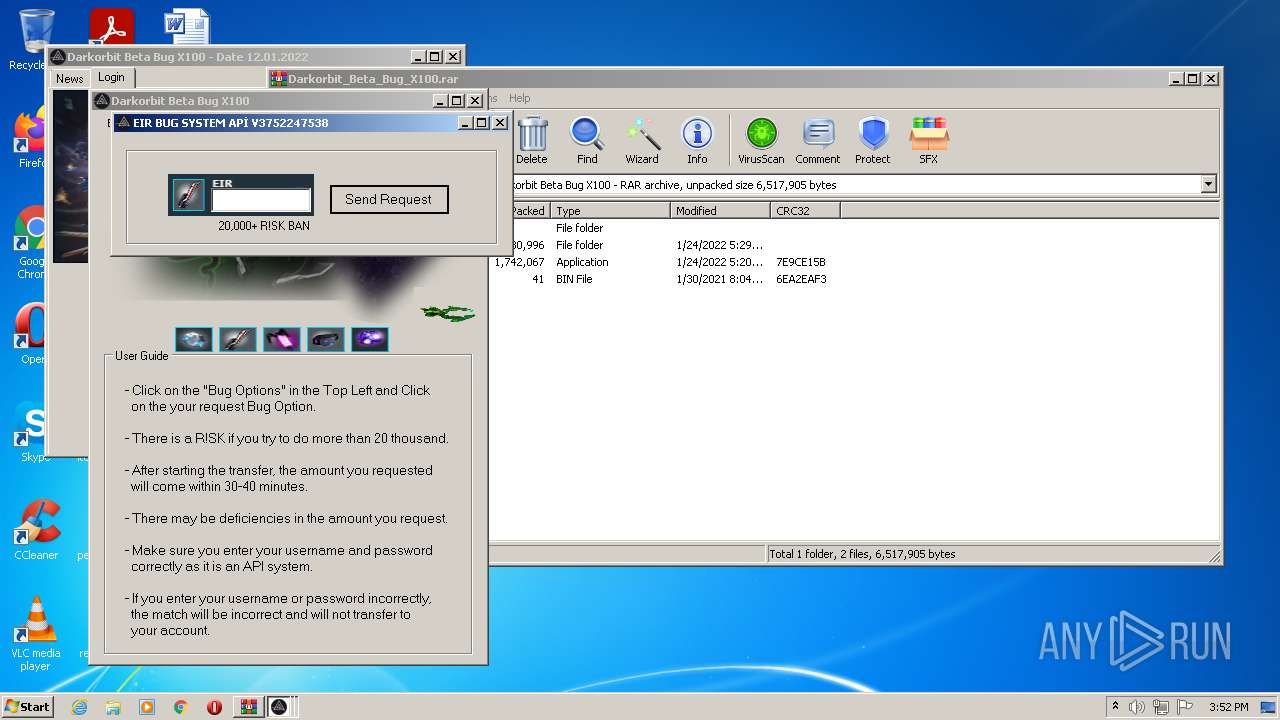Select the second bug option icon

[x=238, y=340]
